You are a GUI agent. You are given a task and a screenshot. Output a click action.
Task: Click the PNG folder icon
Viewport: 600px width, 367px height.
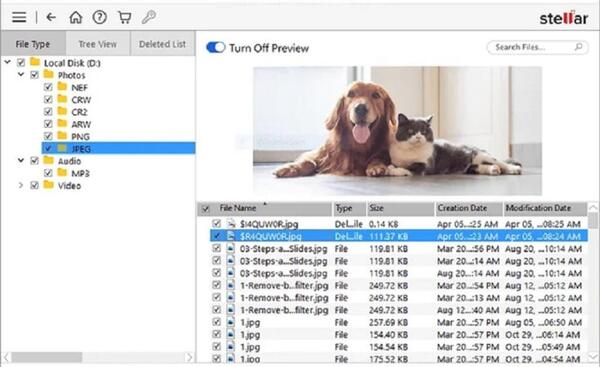click(62, 135)
